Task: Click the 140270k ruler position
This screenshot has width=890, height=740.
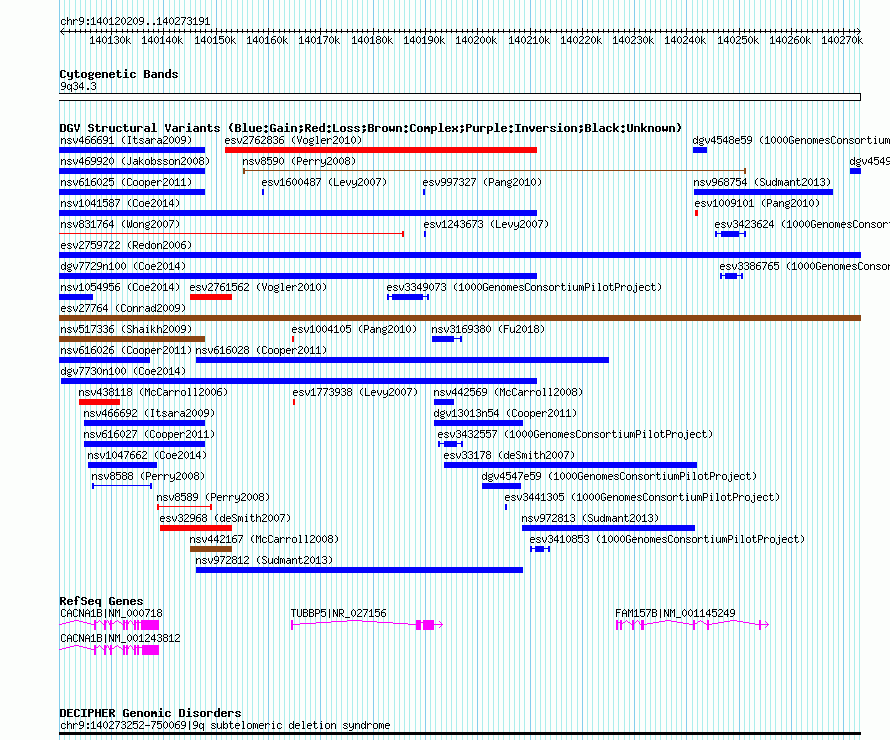Action: pos(842,40)
